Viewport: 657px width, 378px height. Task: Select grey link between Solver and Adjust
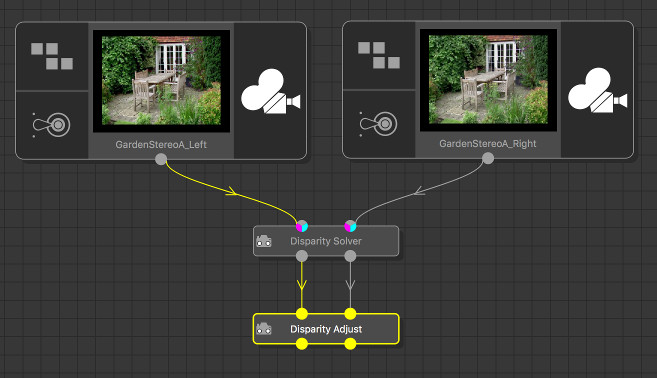point(350,285)
